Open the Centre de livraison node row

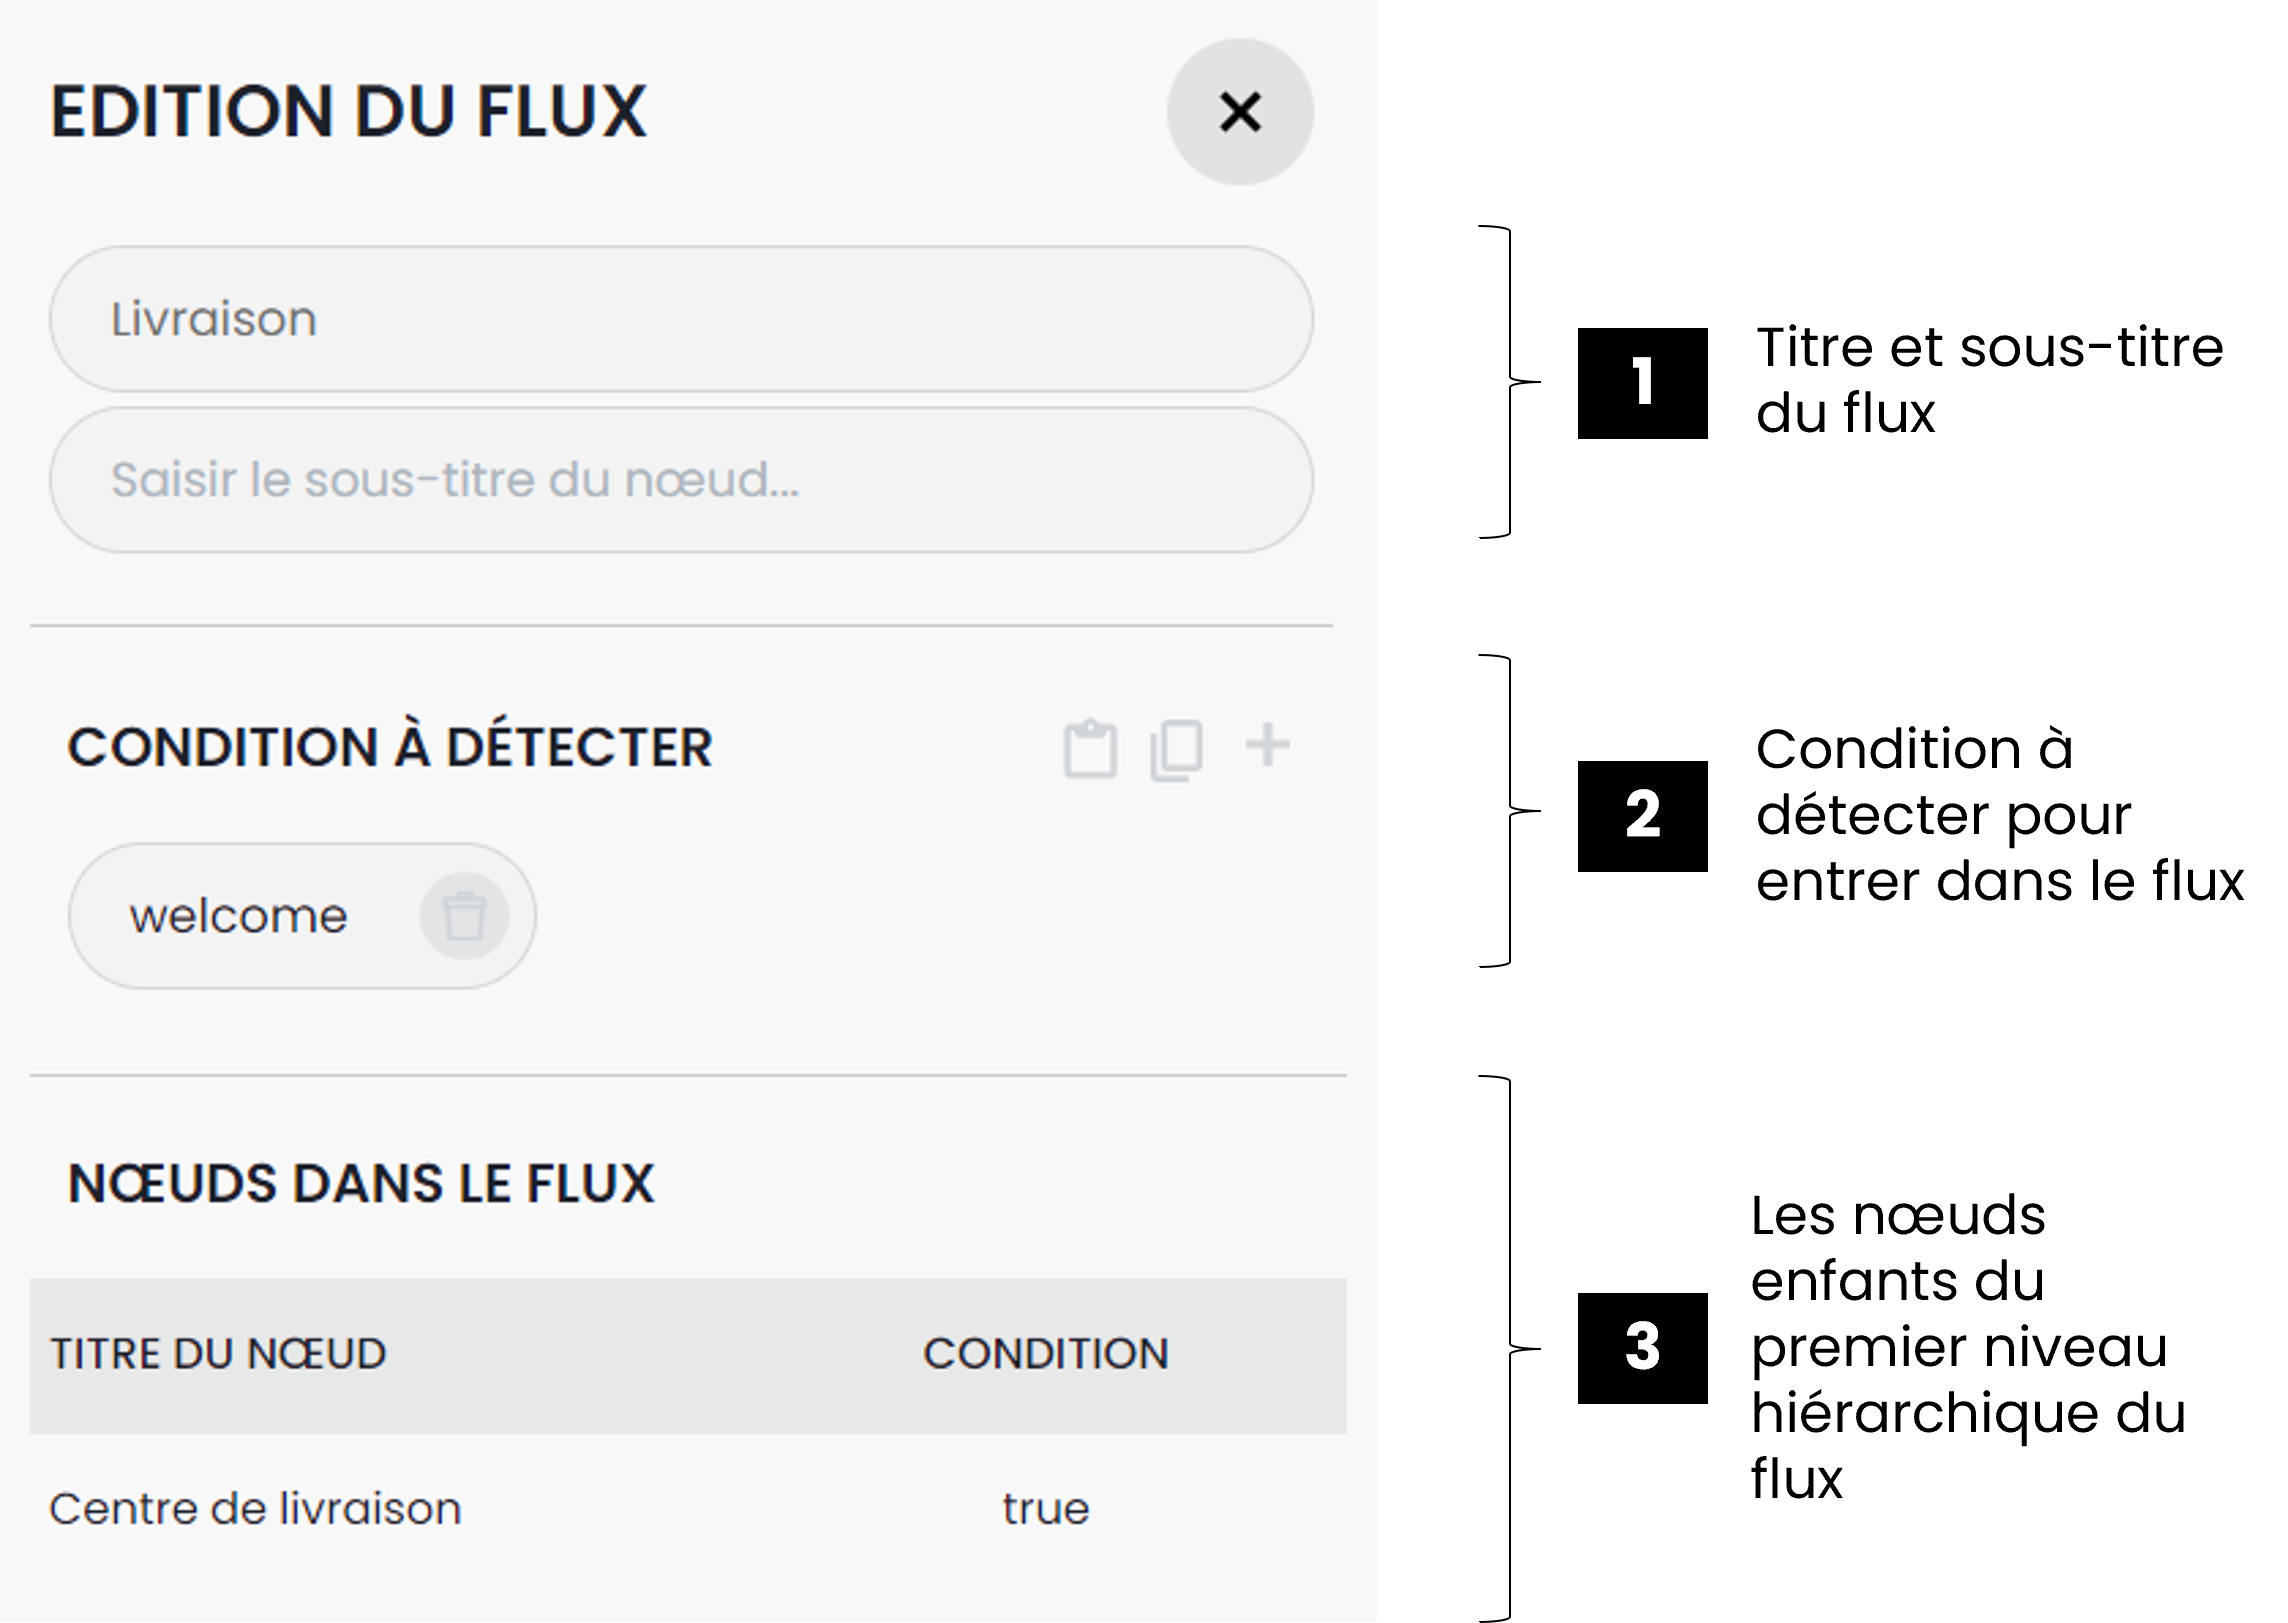point(255,1509)
